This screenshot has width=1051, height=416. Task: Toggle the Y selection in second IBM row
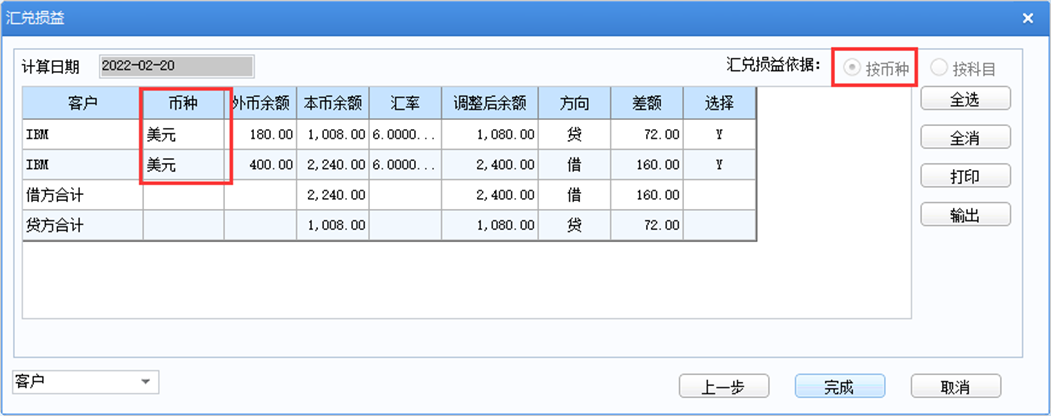click(x=719, y=165)
